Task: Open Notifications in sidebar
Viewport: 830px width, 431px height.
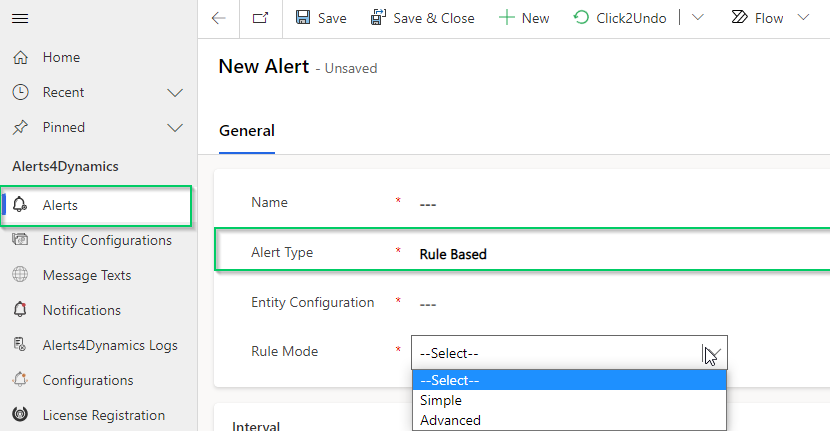Action: 82,310
